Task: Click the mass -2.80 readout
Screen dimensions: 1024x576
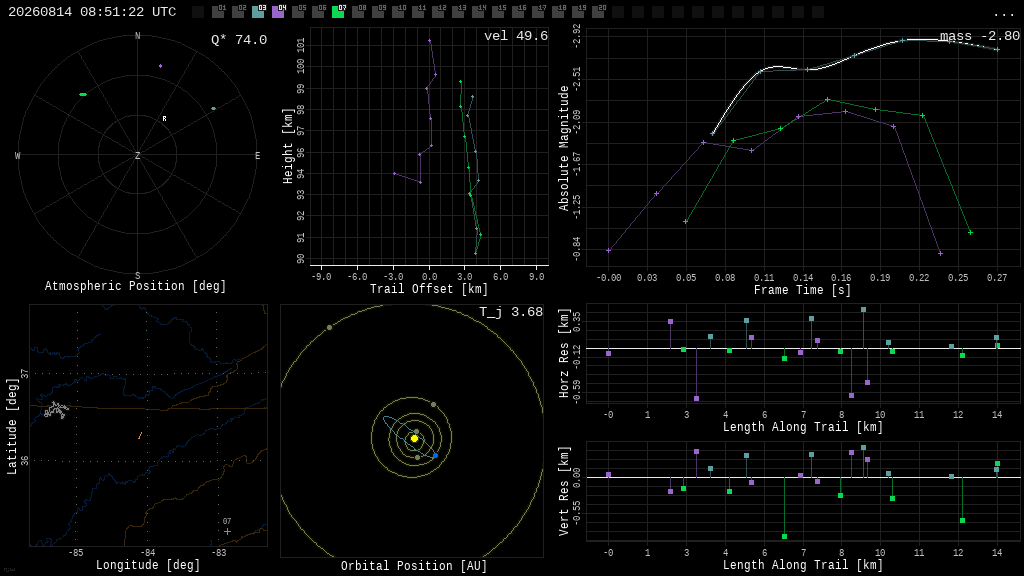Action: click(980, 36)
